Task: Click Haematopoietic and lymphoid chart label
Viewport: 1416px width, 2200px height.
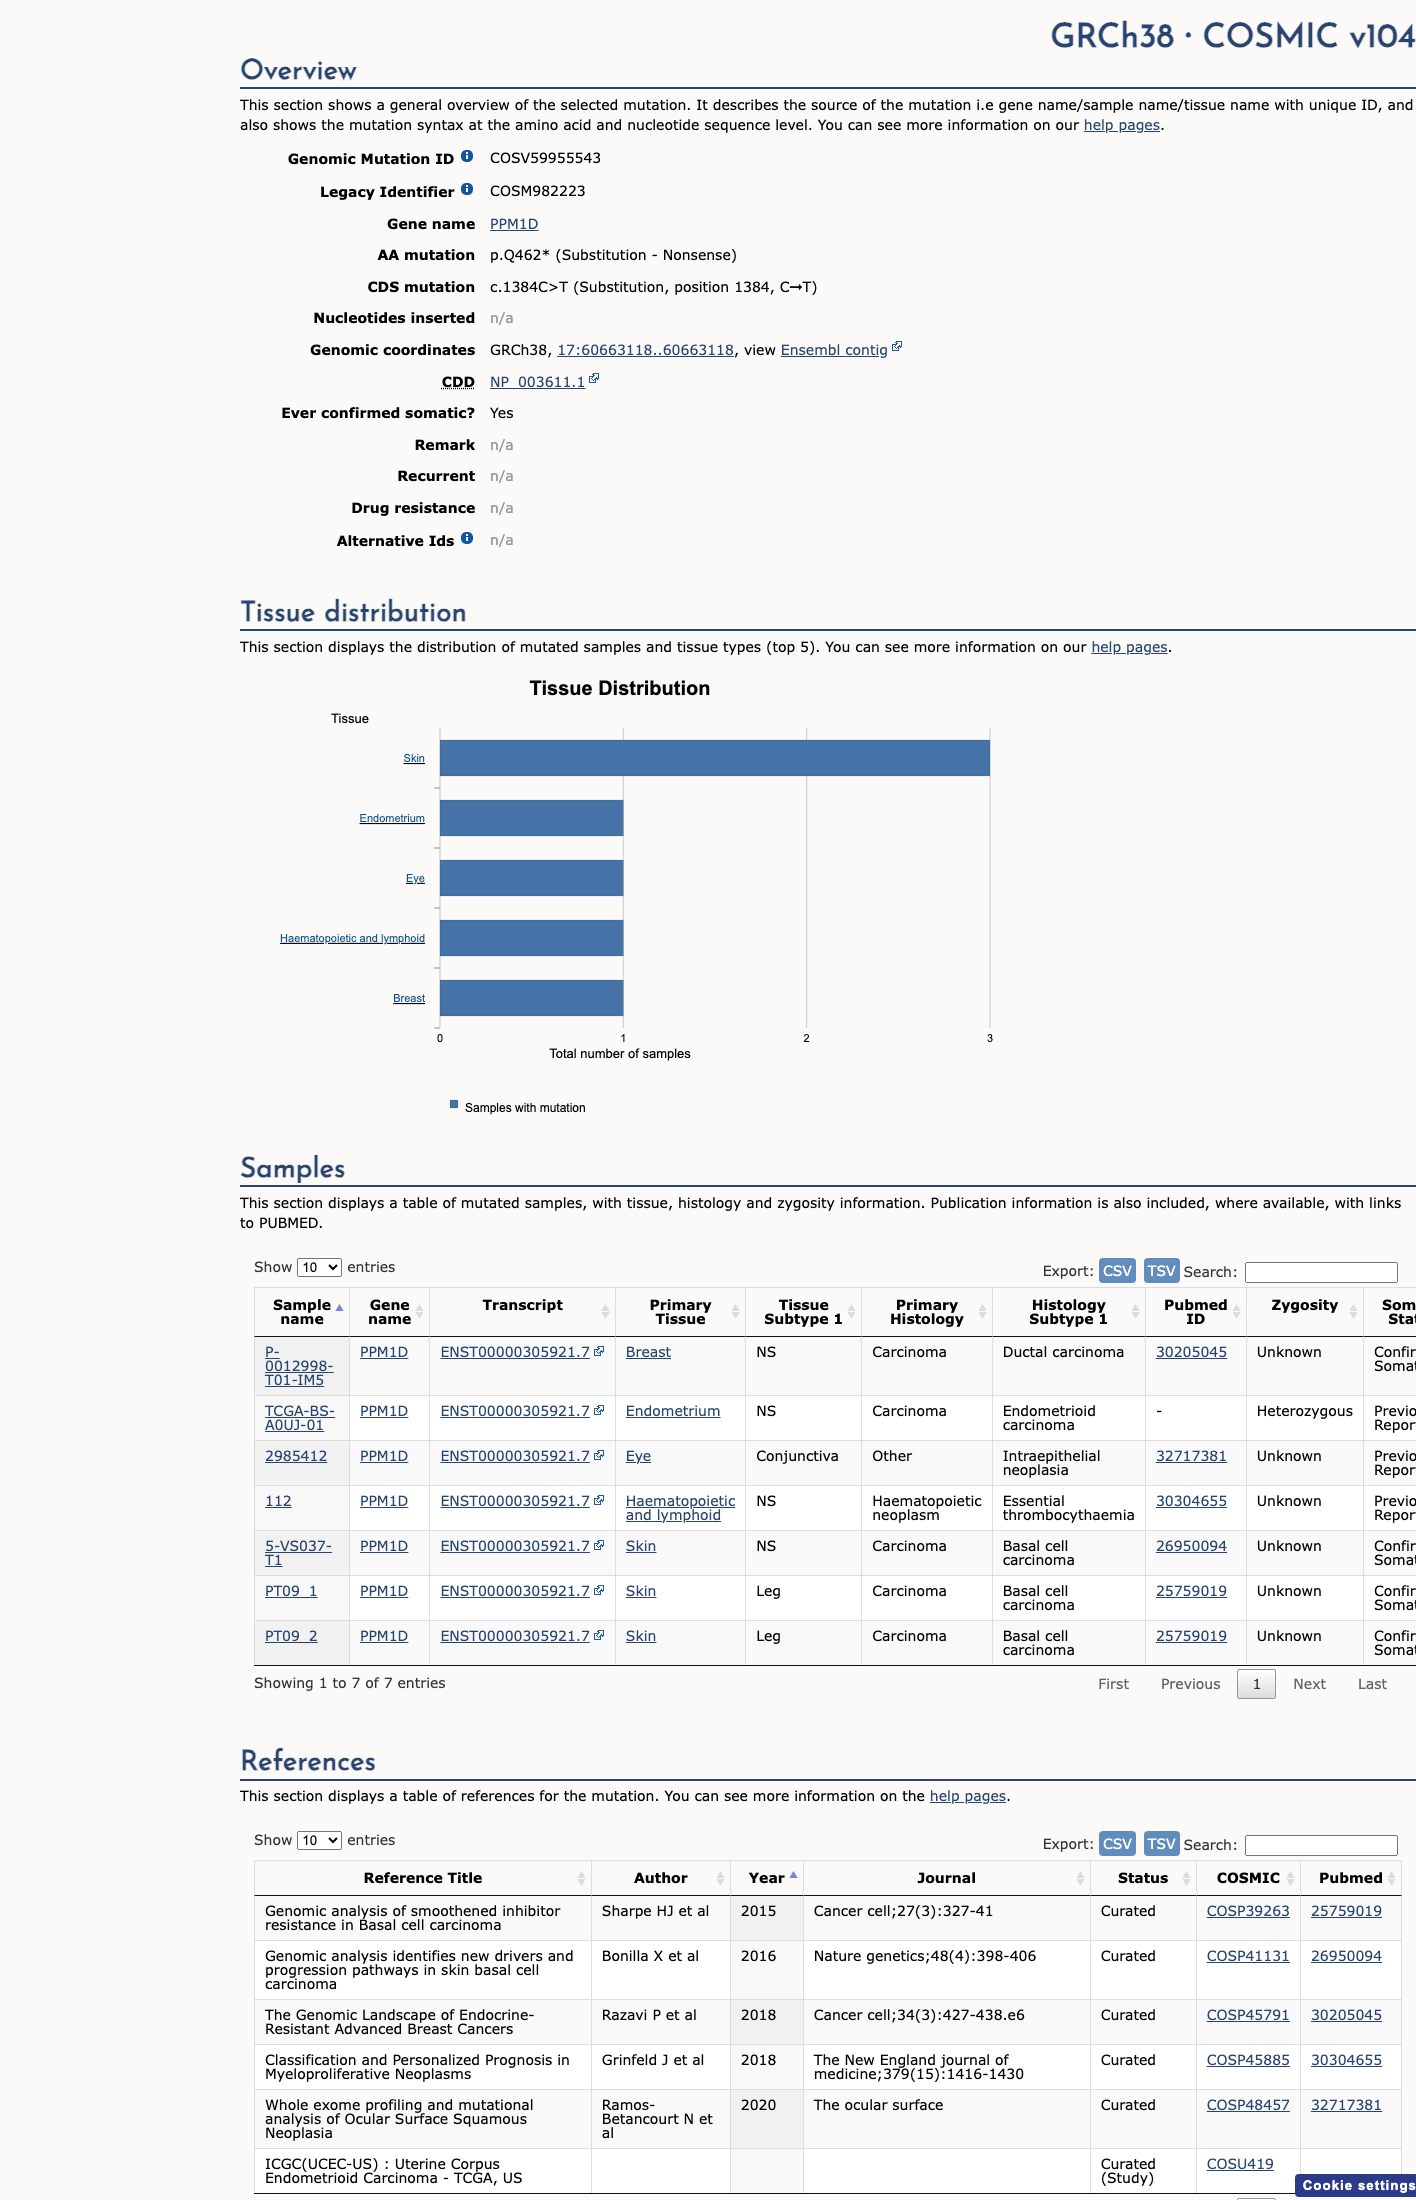Action: click(x=352, y=938)
